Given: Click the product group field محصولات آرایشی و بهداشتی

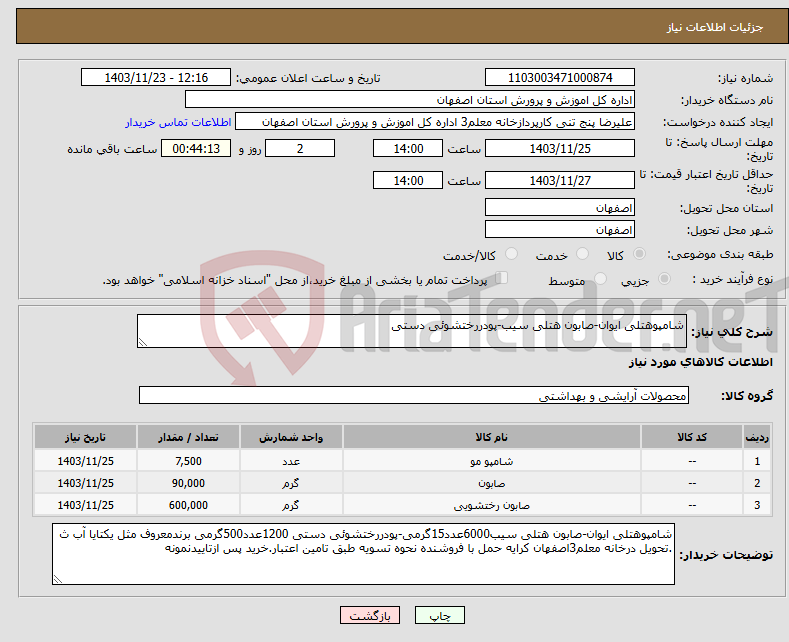Looking at the screenshot, I should (414, 395).
